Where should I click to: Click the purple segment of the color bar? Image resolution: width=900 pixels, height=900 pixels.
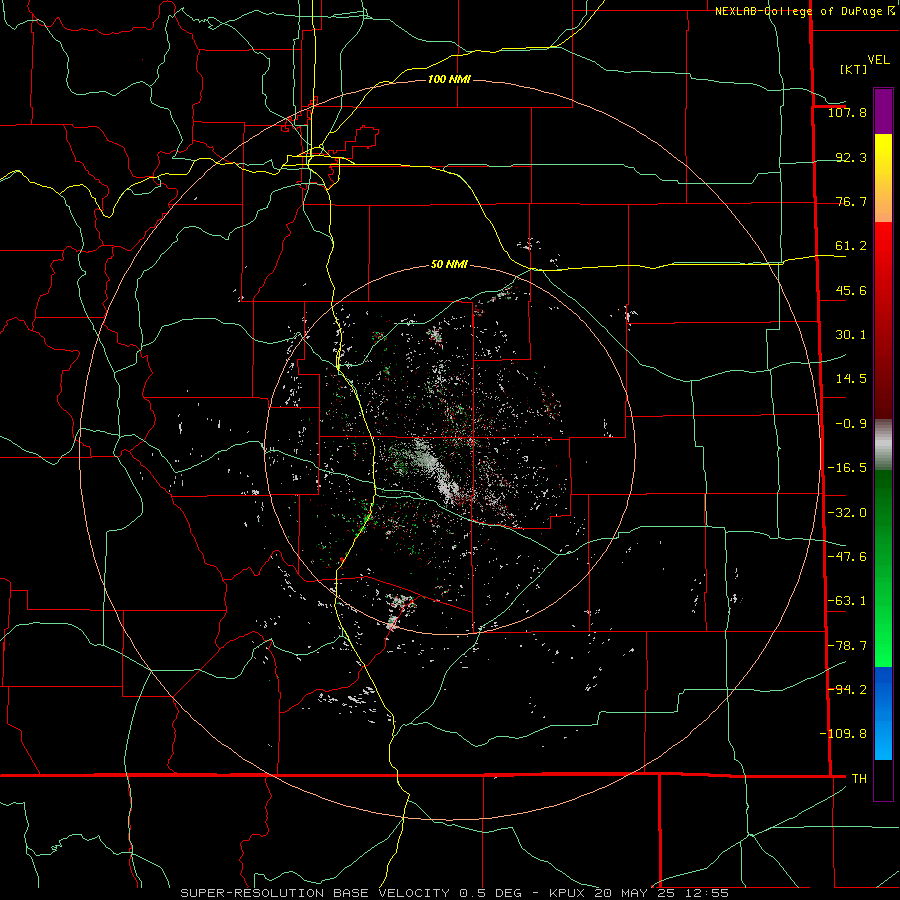pos(883,111)
